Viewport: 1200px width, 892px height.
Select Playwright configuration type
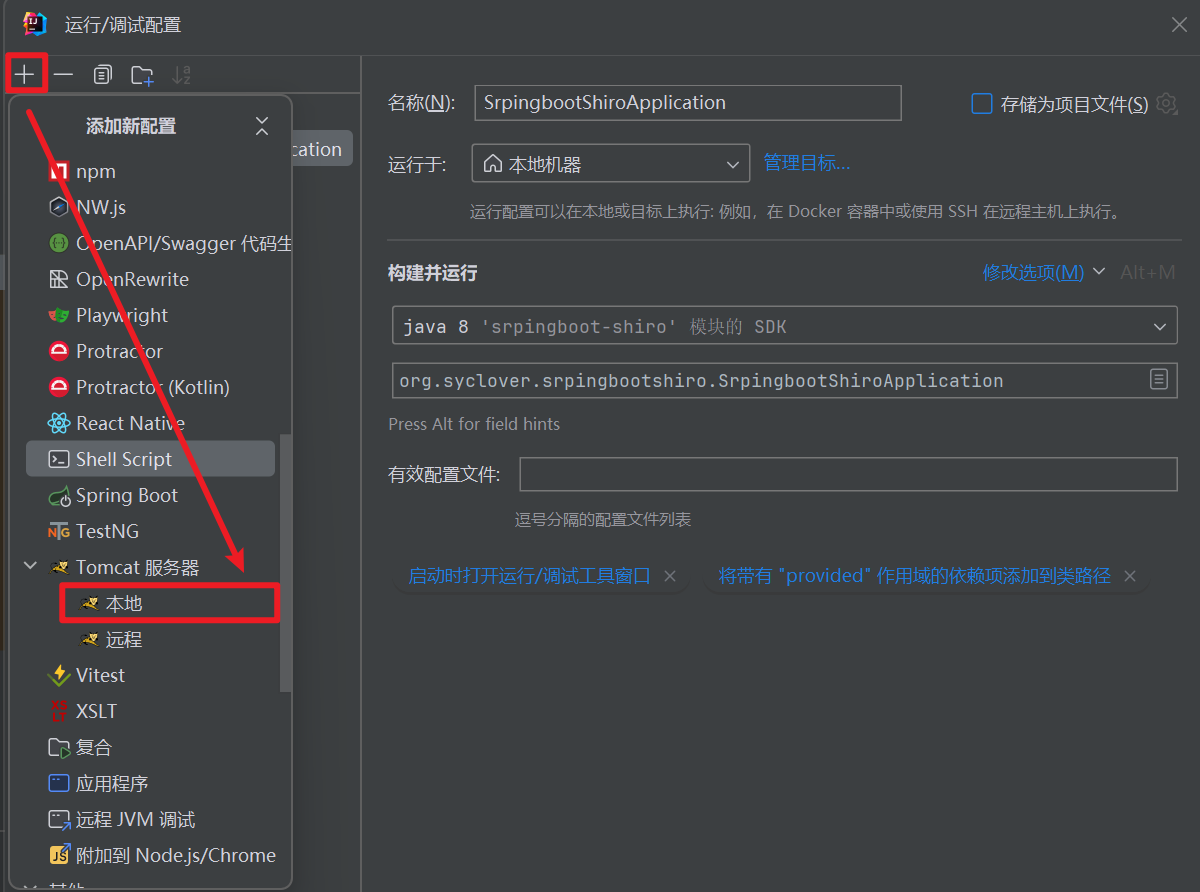(x=150, y=315)
